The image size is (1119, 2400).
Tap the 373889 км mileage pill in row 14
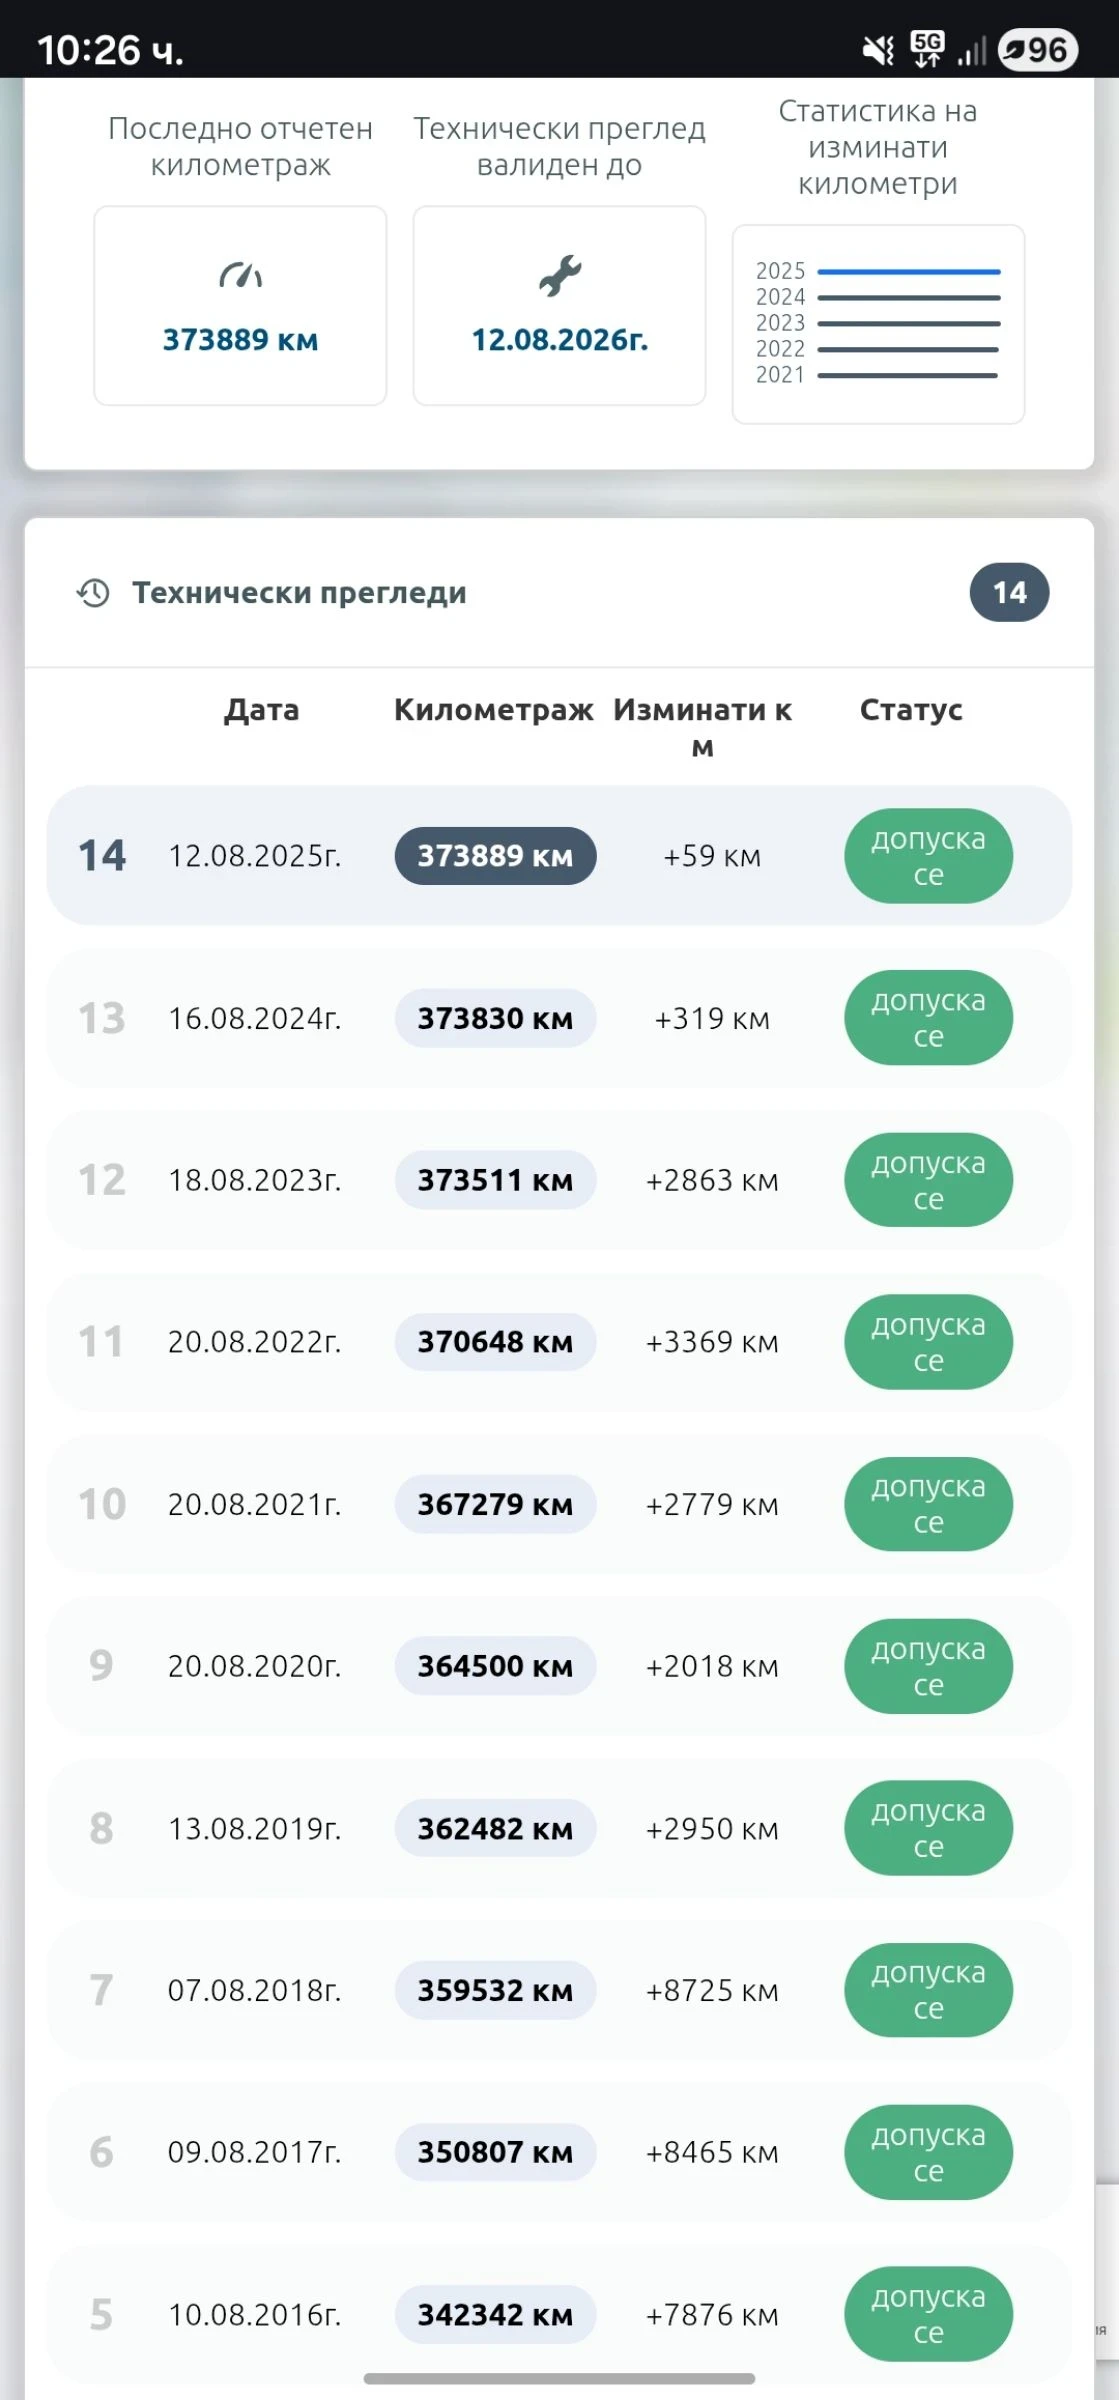[495, 856]
